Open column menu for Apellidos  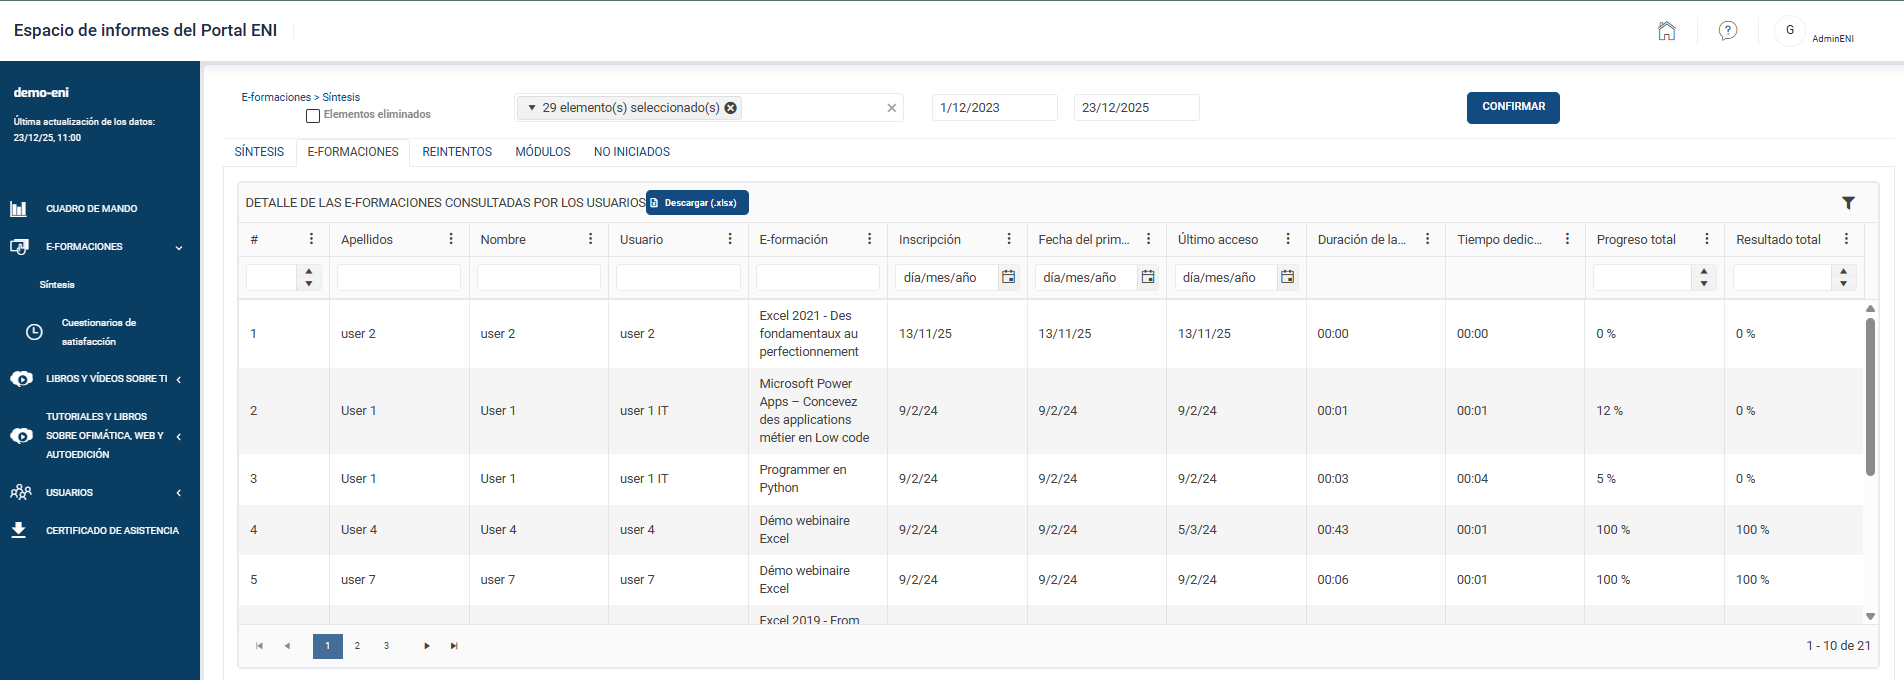451,239
